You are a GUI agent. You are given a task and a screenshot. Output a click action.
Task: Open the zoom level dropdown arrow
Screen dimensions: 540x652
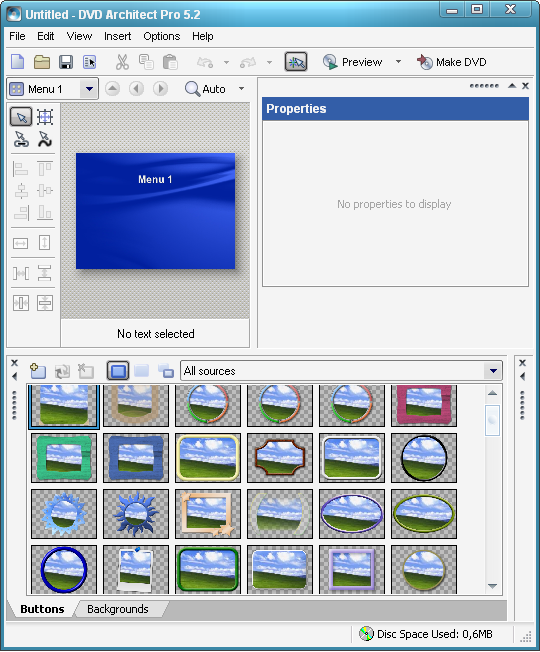point(242,89)
